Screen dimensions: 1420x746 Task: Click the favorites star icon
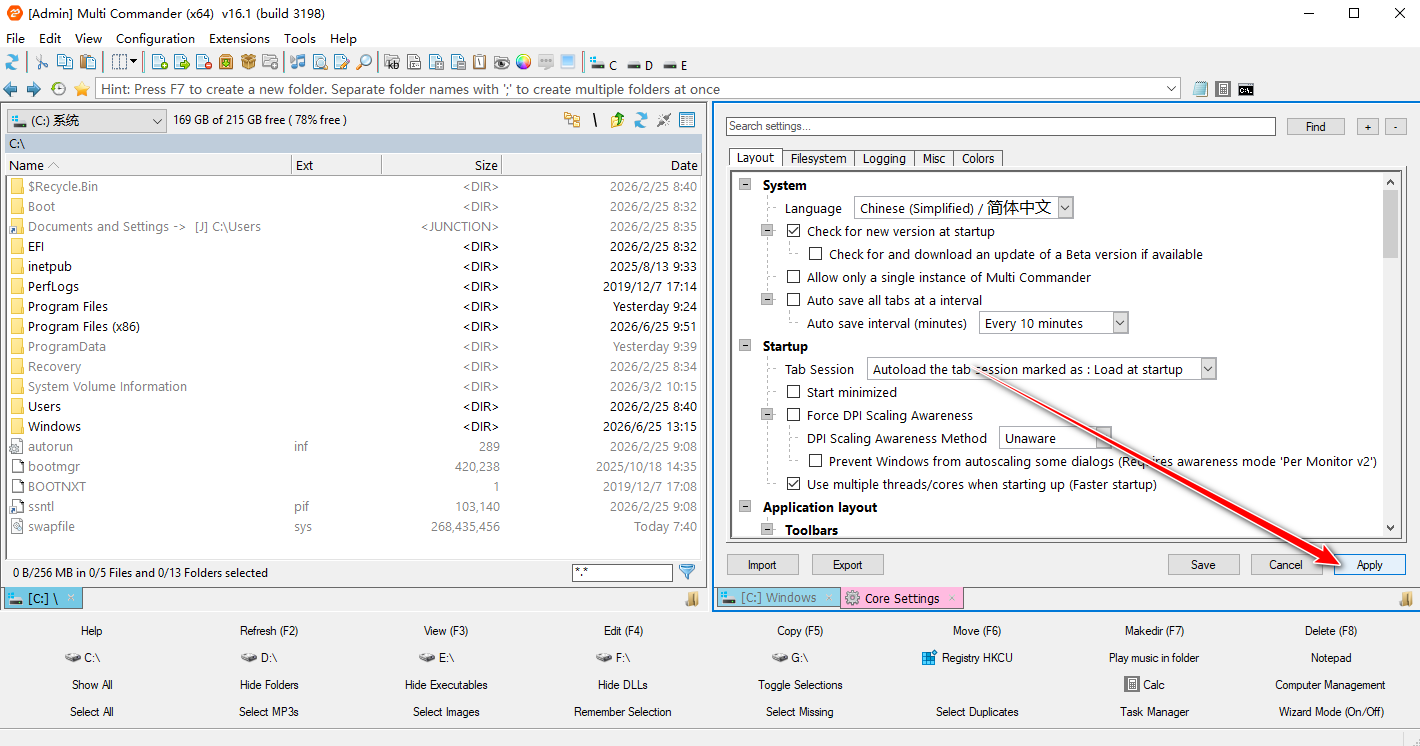click(81, 89)
